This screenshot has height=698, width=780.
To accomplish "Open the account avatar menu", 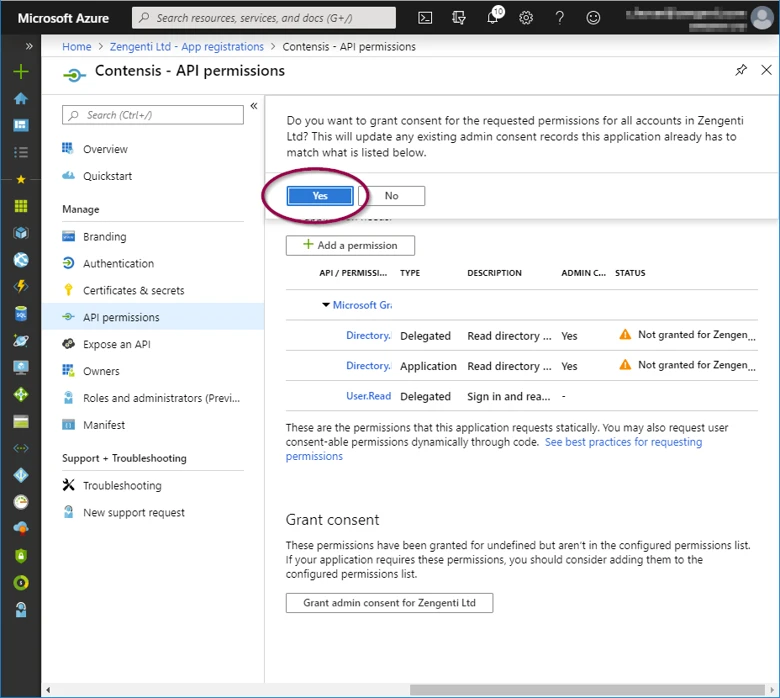I will [762, 18].
